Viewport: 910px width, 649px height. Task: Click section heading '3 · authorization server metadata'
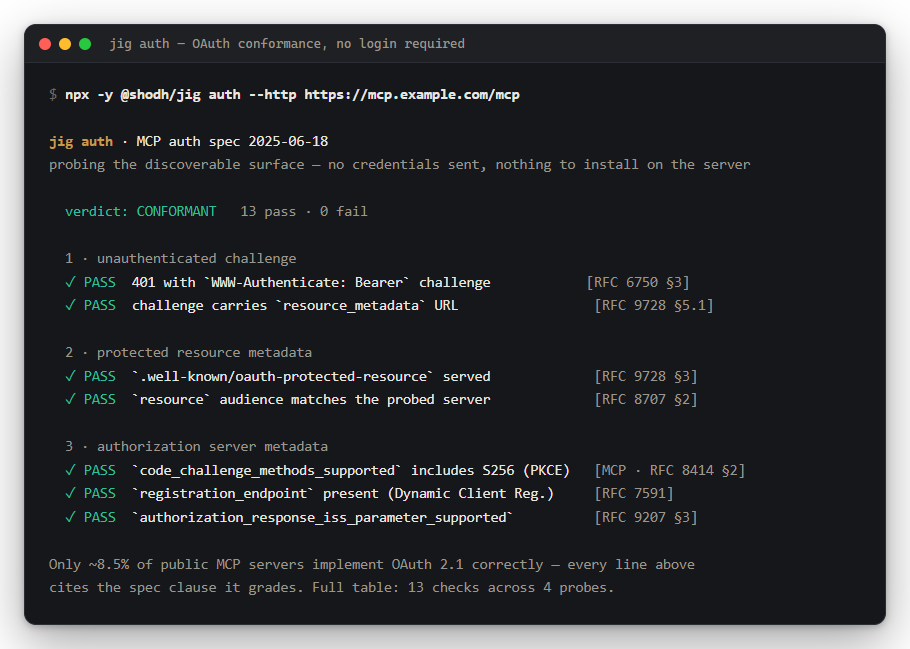[196, 446]
